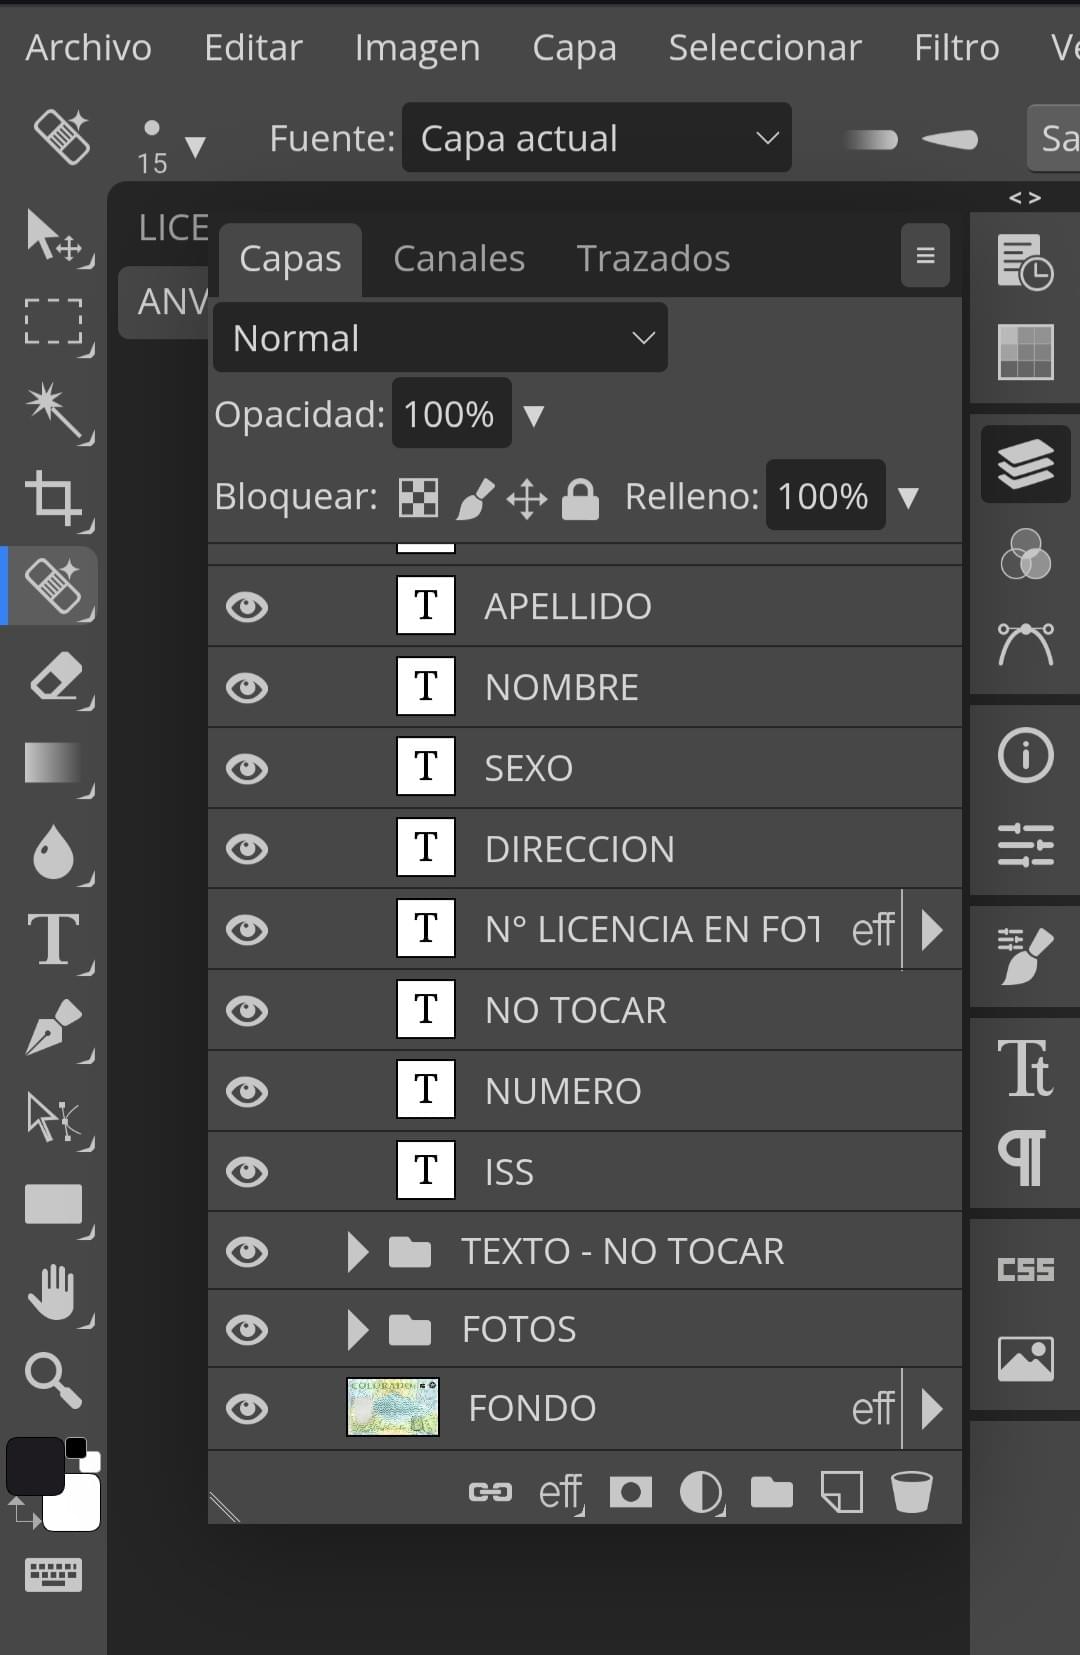Open the layers panel hamburger menu

pyautogui.click(x=925, y=256)
